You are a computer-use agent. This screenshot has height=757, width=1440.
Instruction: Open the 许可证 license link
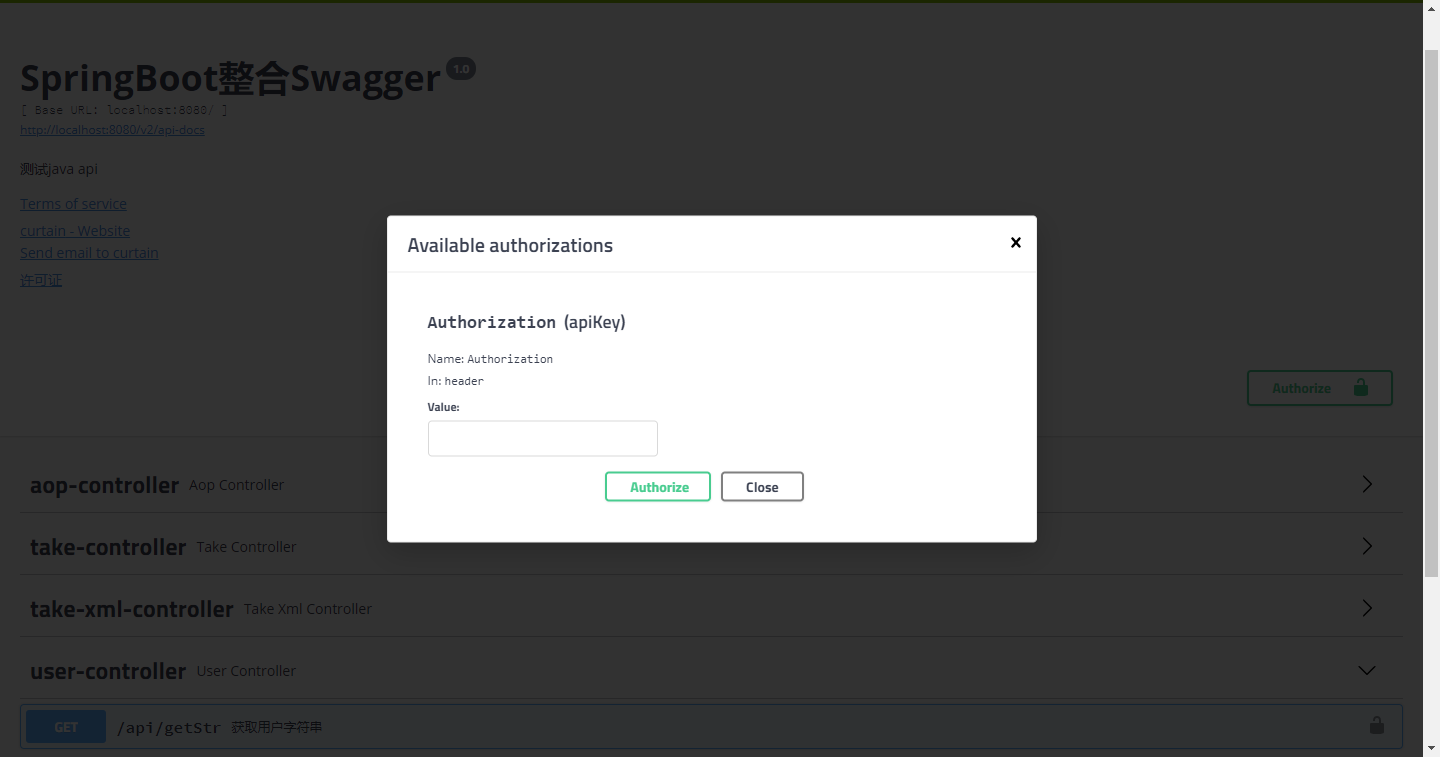[x=41, y=280]
